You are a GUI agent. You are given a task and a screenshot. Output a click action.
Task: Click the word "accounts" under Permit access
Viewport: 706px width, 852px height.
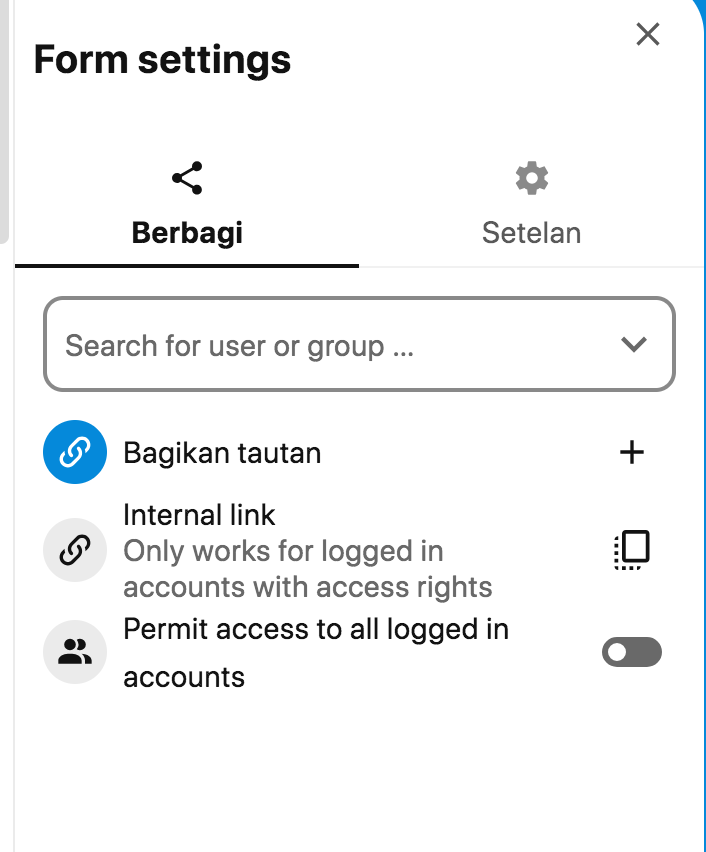point(184,677)
